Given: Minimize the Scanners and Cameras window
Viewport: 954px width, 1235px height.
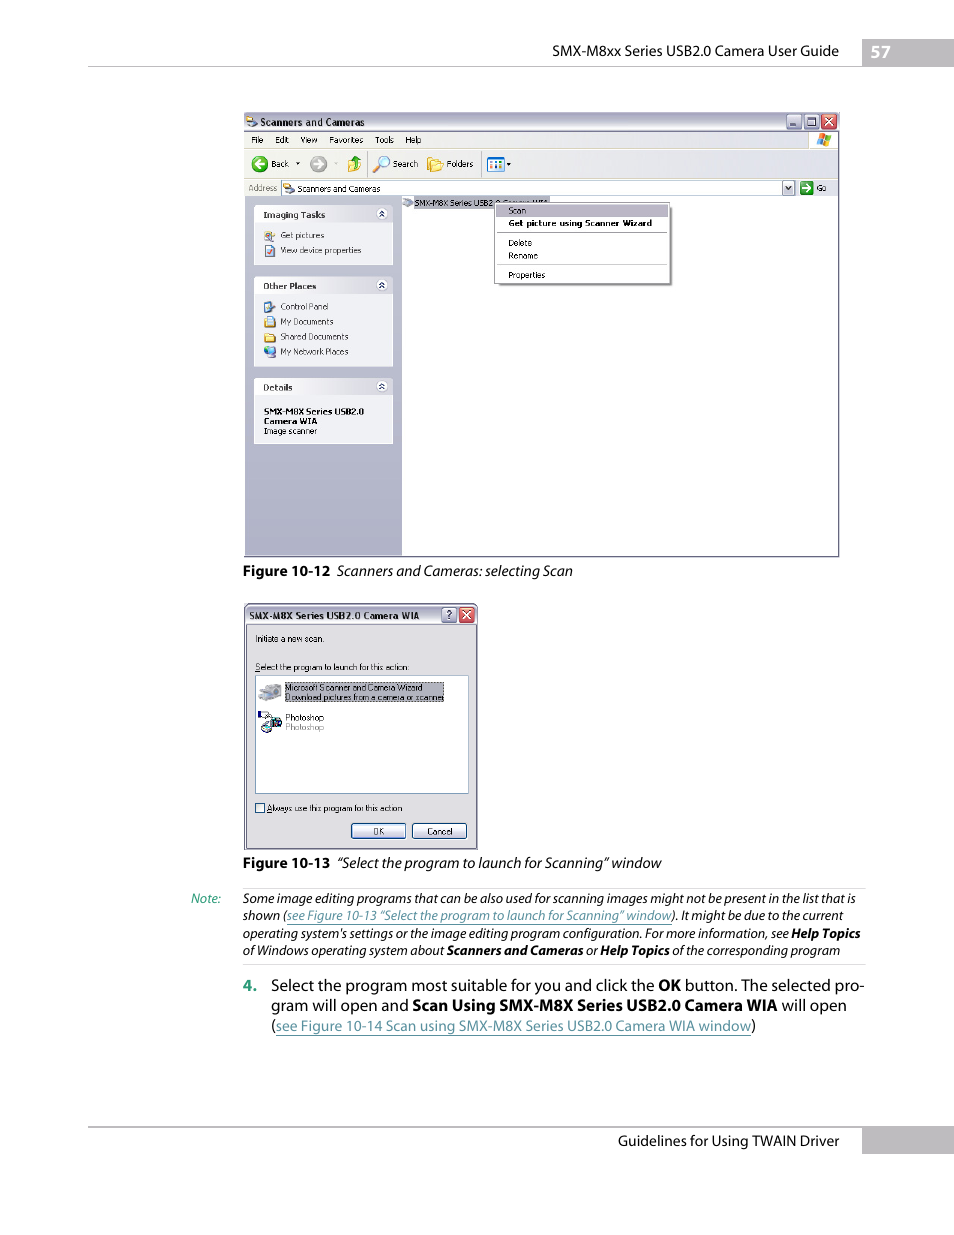Looking at the screenshot, I should (794, 122).
